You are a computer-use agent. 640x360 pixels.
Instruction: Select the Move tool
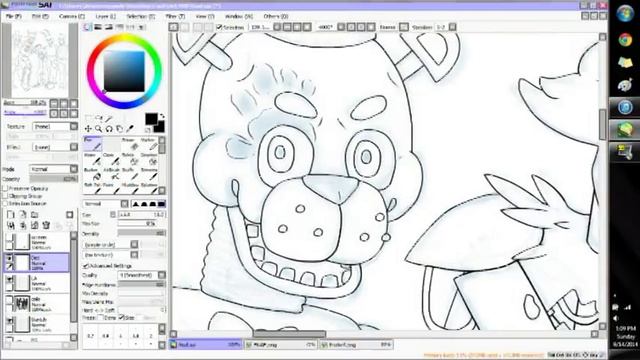coord(88,129)
